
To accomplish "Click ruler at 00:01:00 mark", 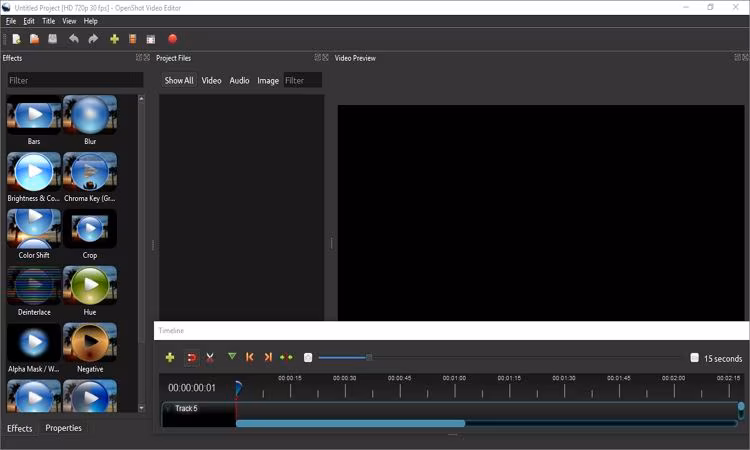I will [454, 378].
